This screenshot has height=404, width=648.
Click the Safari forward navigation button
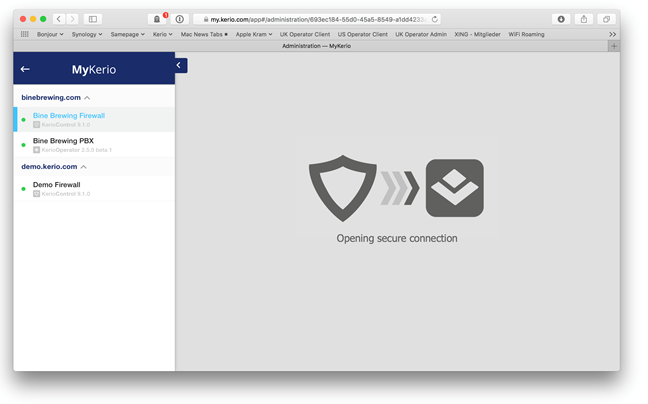click(x=72, y=19)
